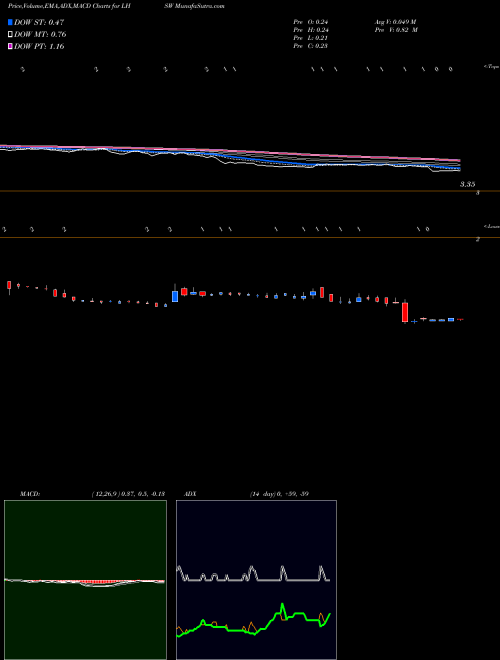
Task: Click the large blue candlestick mid-chart
Action: pyautogui.click(x=175, y=296)
